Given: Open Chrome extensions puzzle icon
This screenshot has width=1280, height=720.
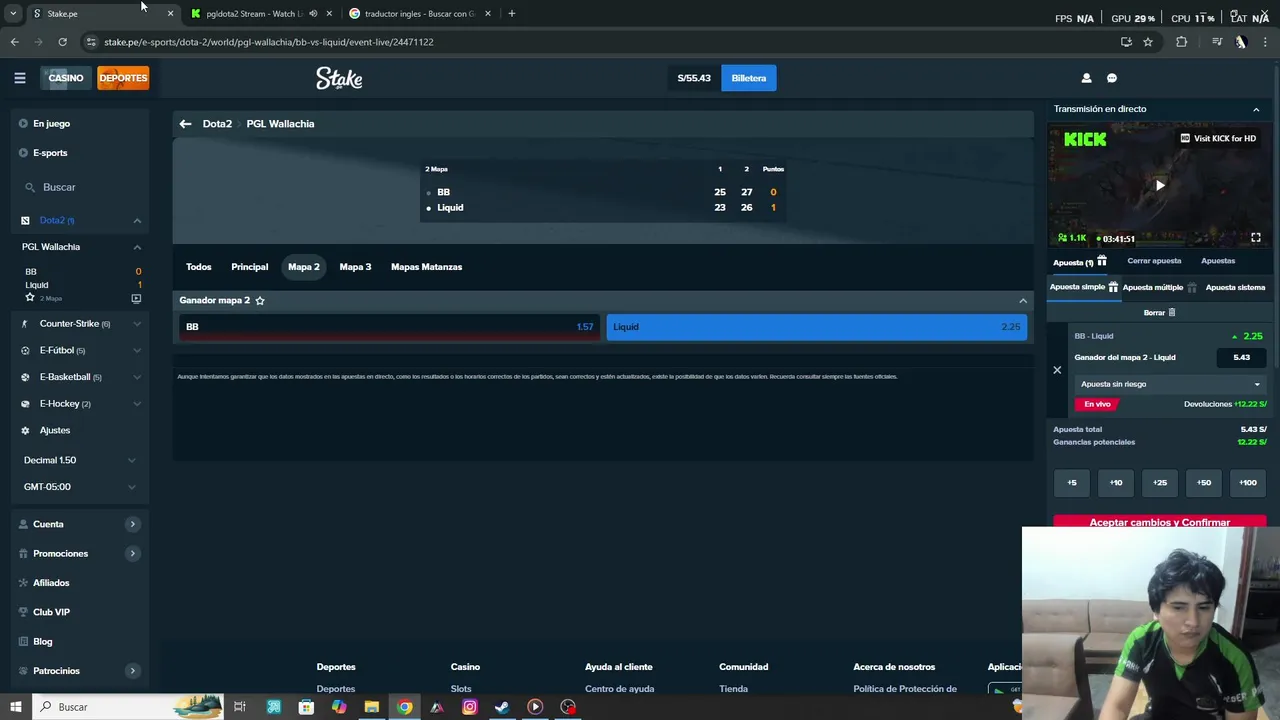Looking at the screenshot, I should [1182, 42].
